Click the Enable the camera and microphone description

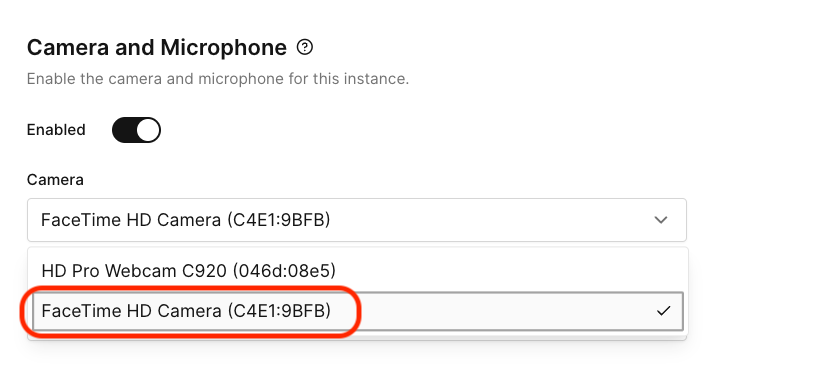pyautogui.click(x=218, y=80)
